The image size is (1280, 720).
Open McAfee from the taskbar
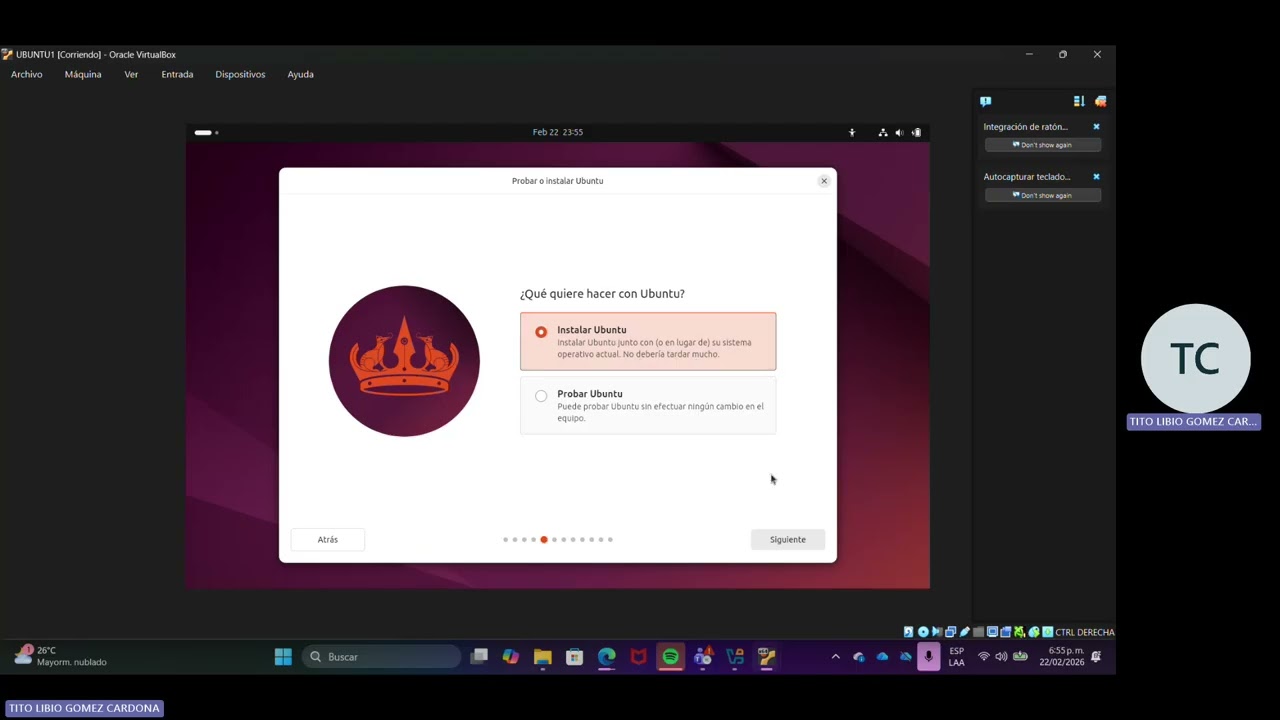[x=639, y=657]
